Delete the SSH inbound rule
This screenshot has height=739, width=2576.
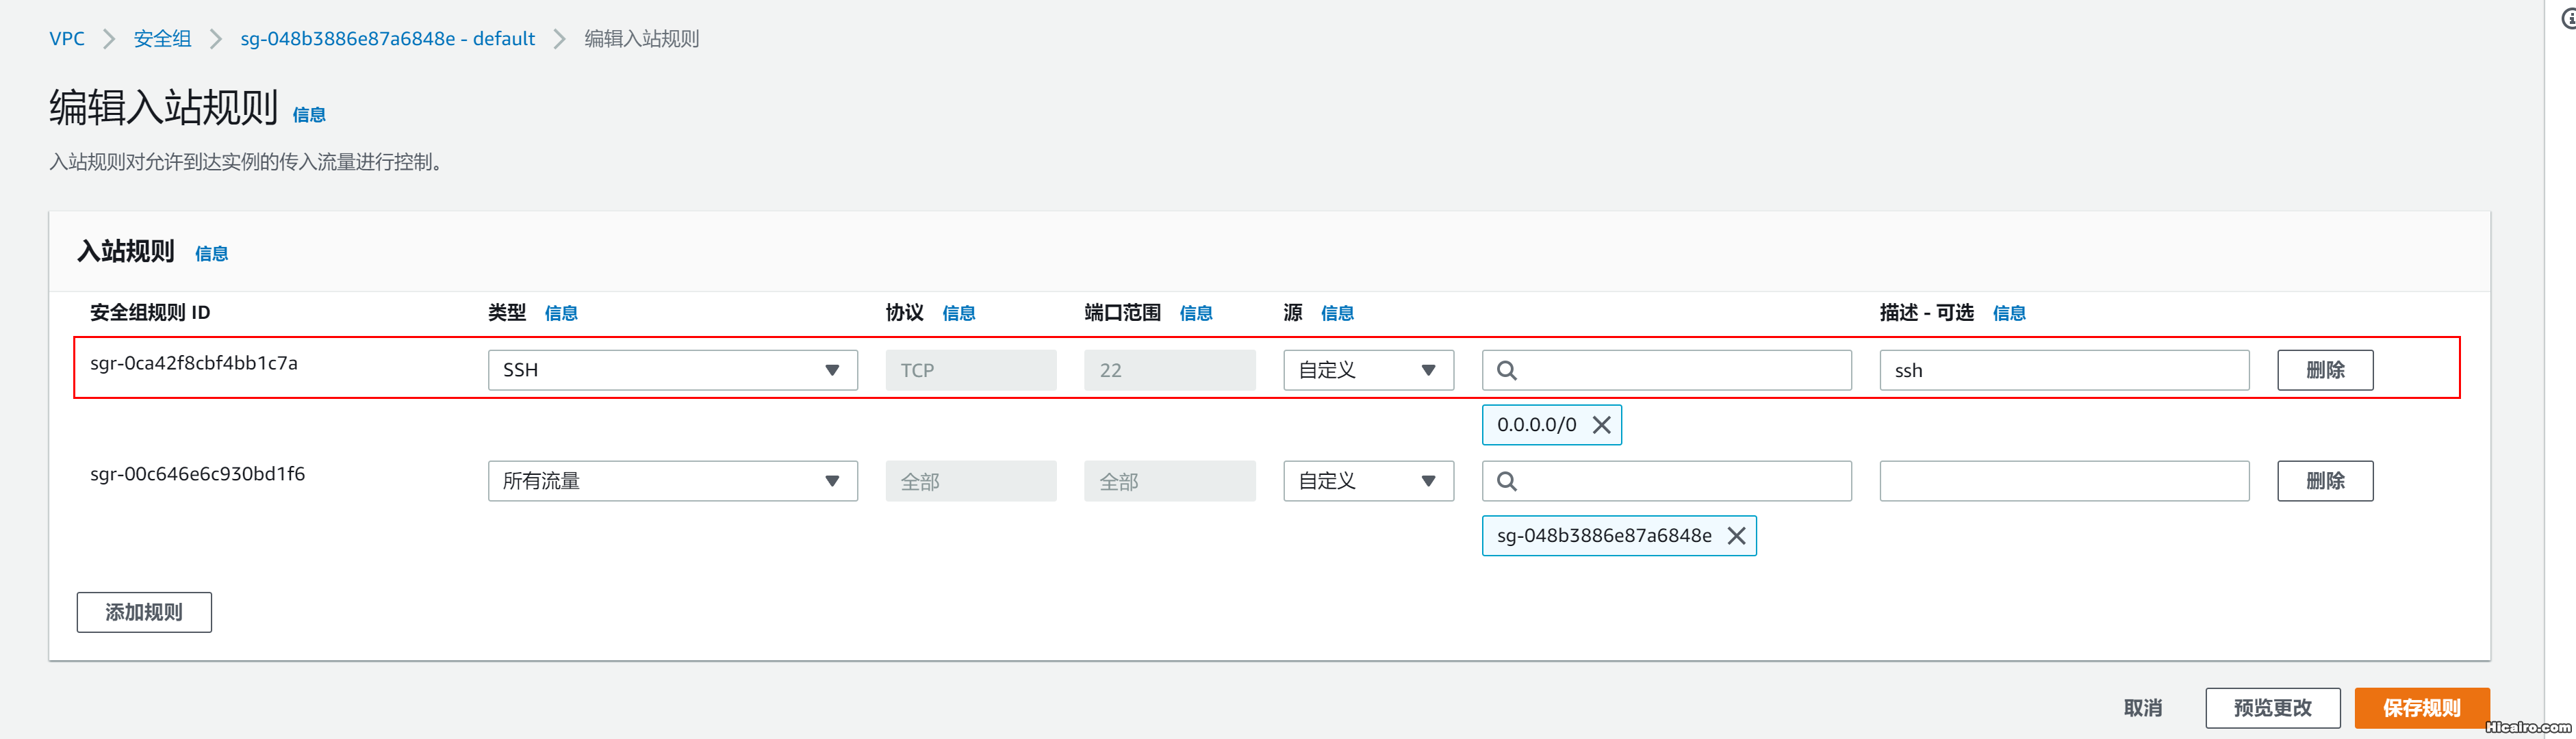pyautogui.click(x=2324, y=370)
